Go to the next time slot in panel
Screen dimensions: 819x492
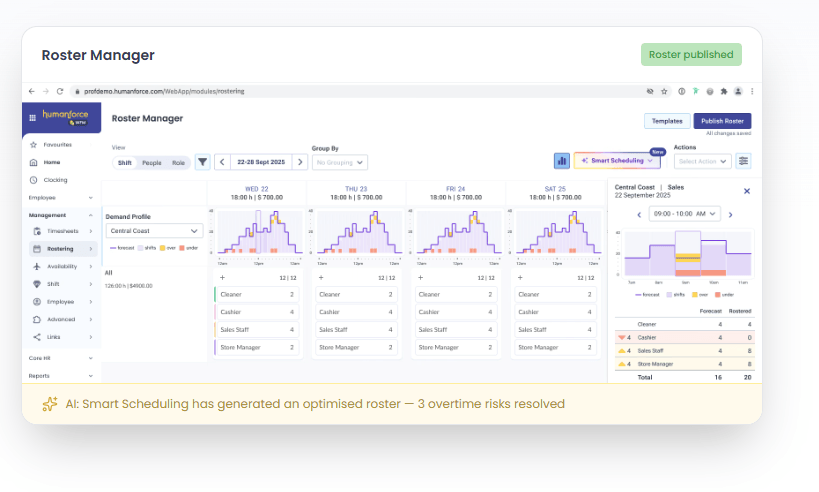pos(730,215)
